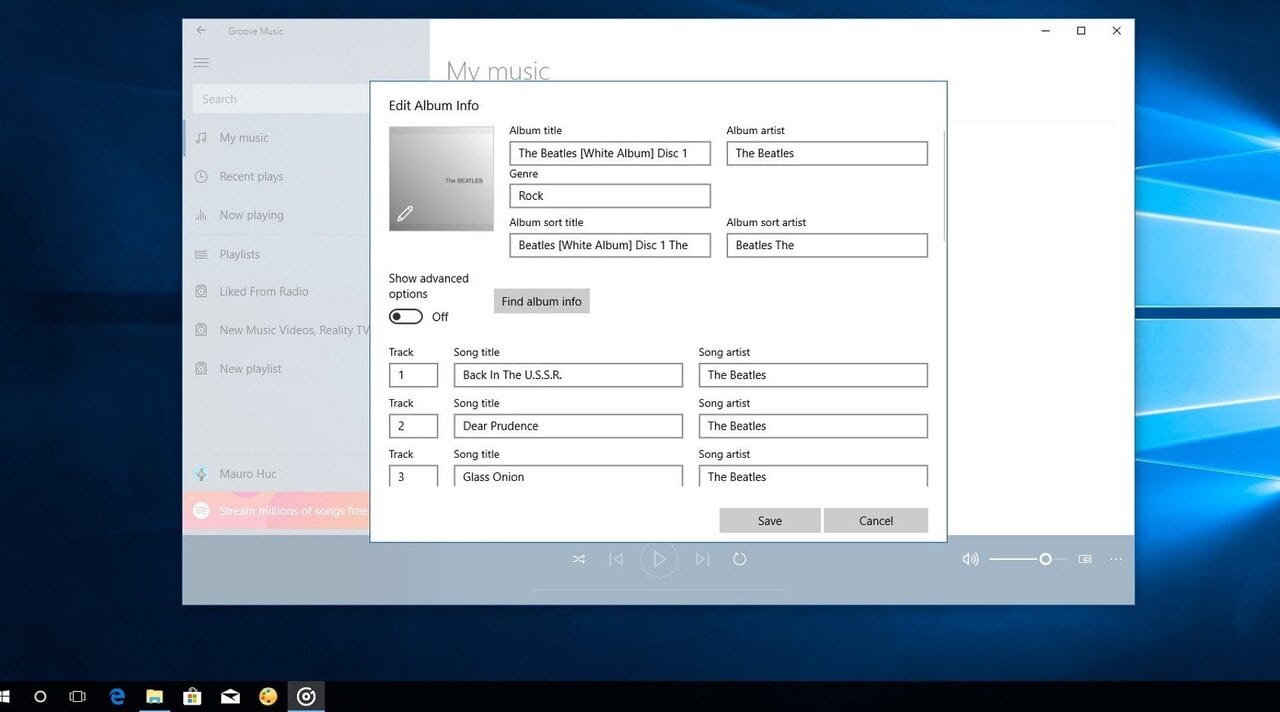Click the pencil icon on album art

click(x=405, y=213)
